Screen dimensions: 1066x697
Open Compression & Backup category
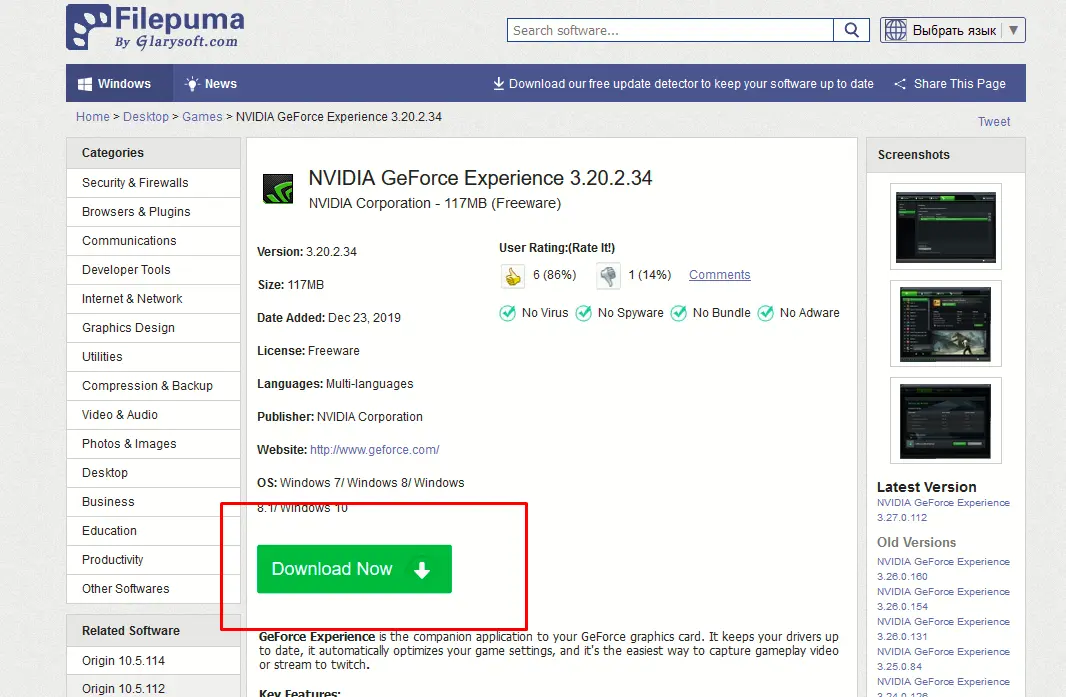click(x=154, y=386)
